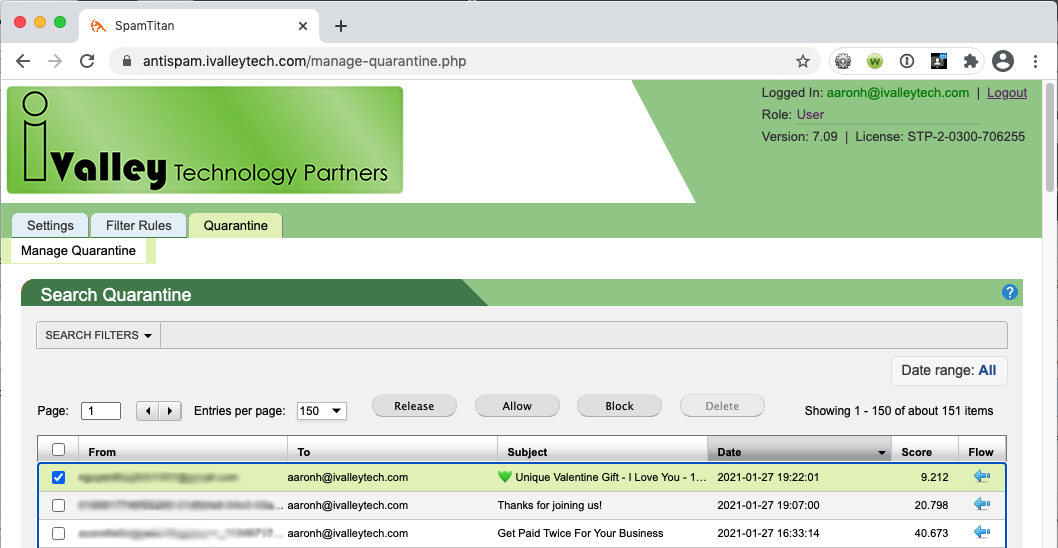Go to the next page arrow
Screen dimensions: 1058x548
pyautogui.click(x=171, y=410)
